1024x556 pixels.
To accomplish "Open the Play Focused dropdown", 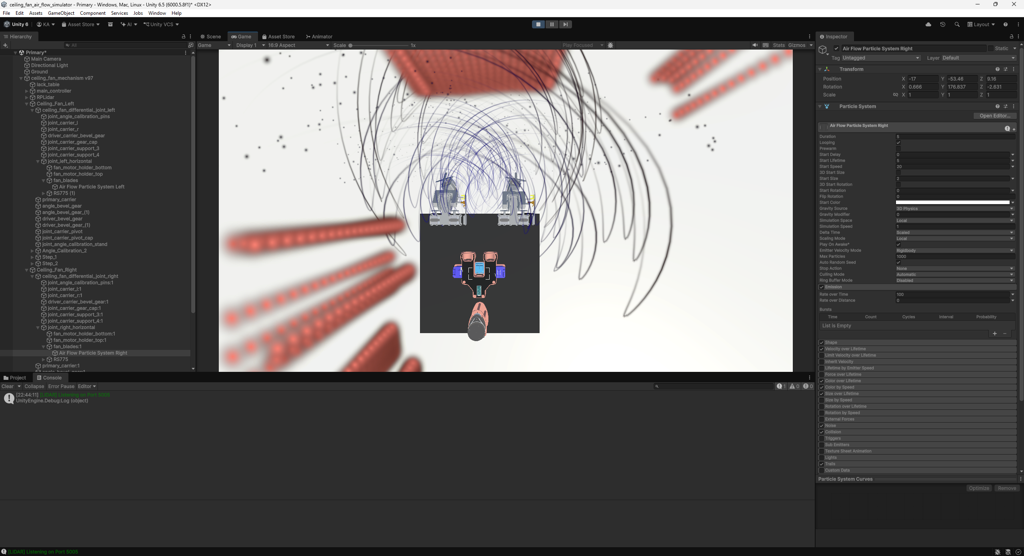I will coord(583,45).
